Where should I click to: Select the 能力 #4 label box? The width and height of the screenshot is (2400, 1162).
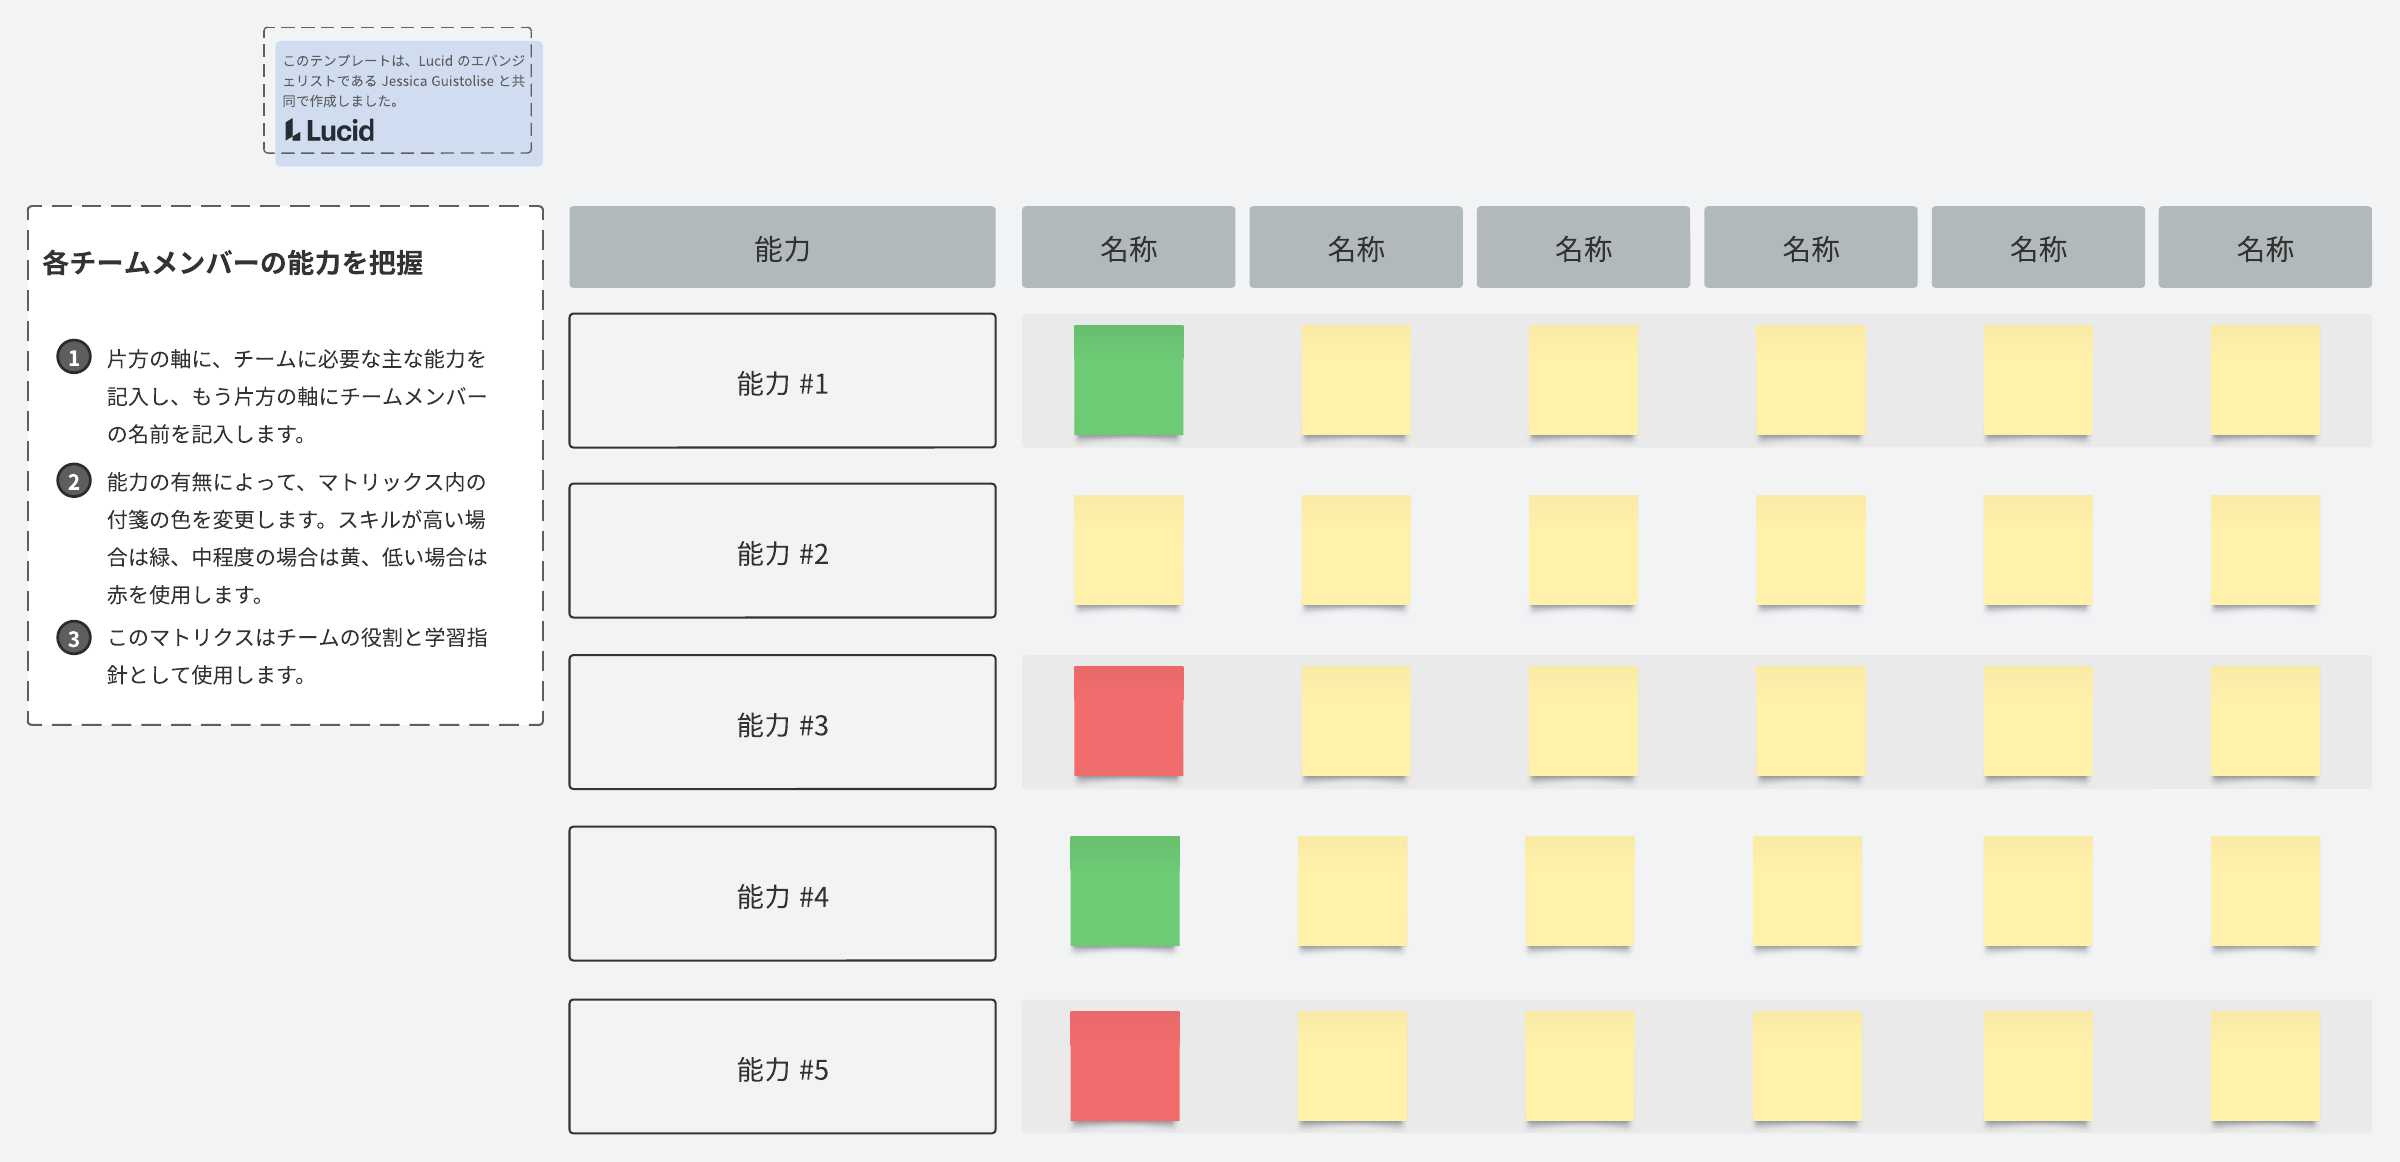(782, 894)
